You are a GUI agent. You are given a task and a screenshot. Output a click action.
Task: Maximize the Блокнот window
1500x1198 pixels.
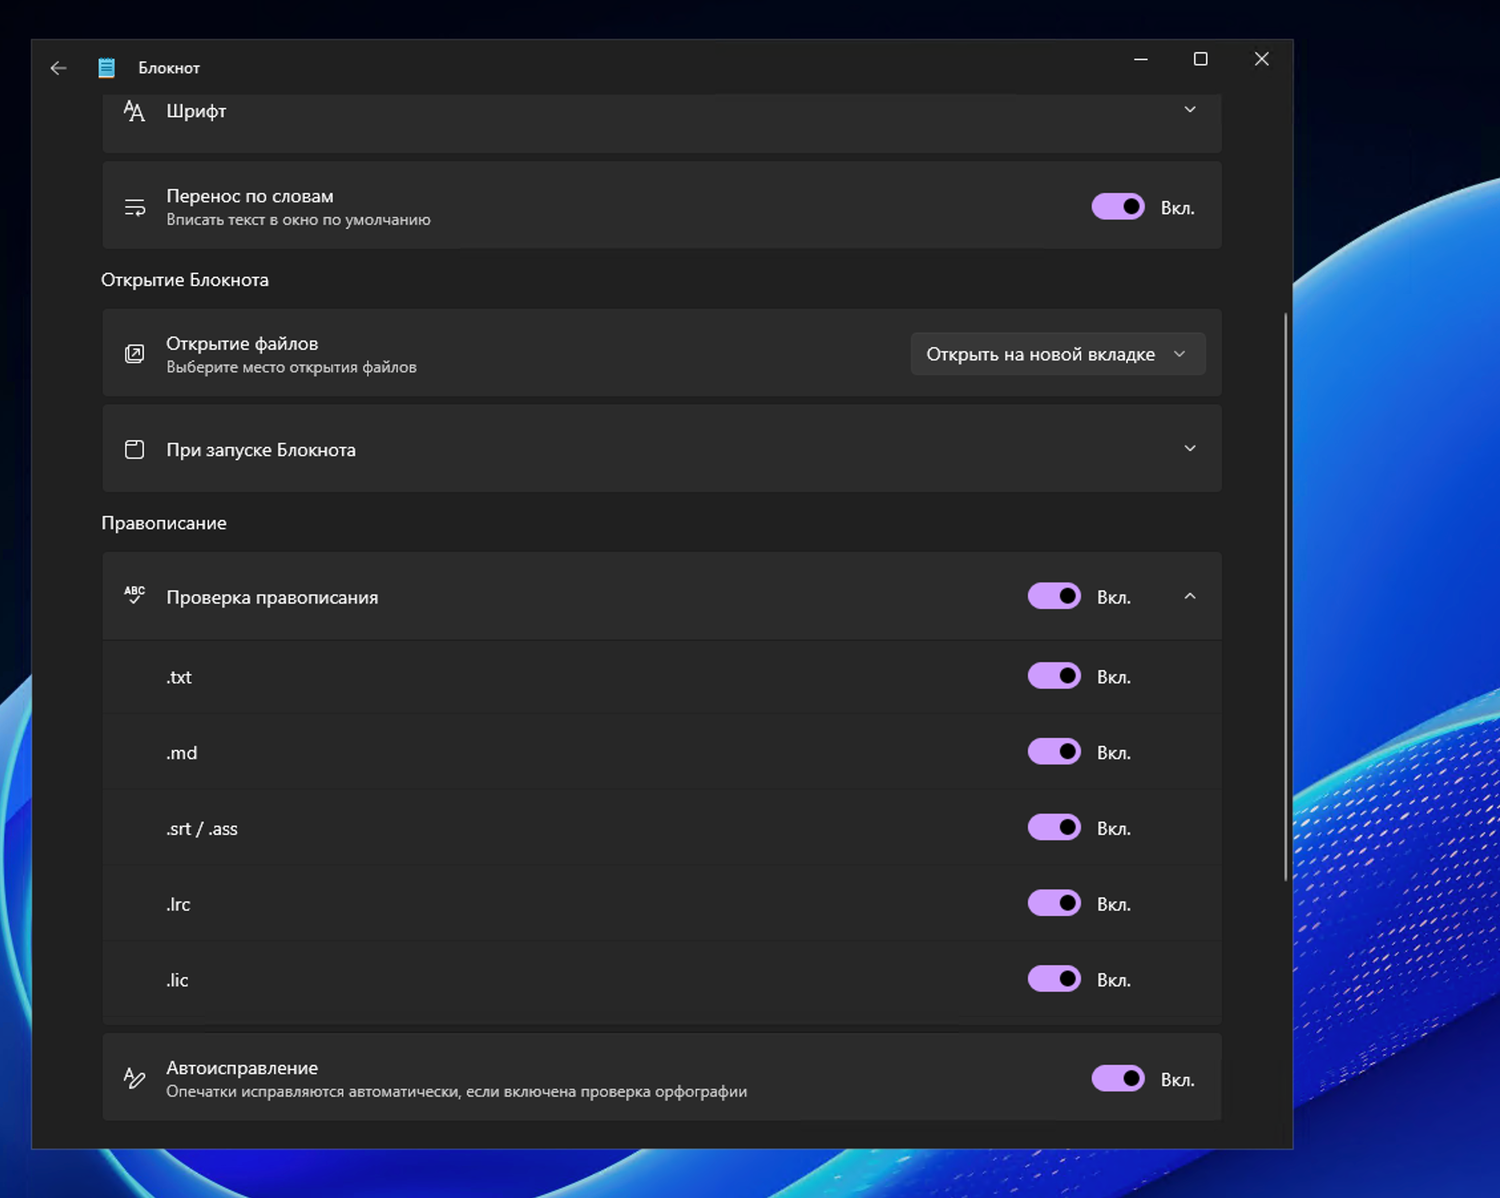1201,60
